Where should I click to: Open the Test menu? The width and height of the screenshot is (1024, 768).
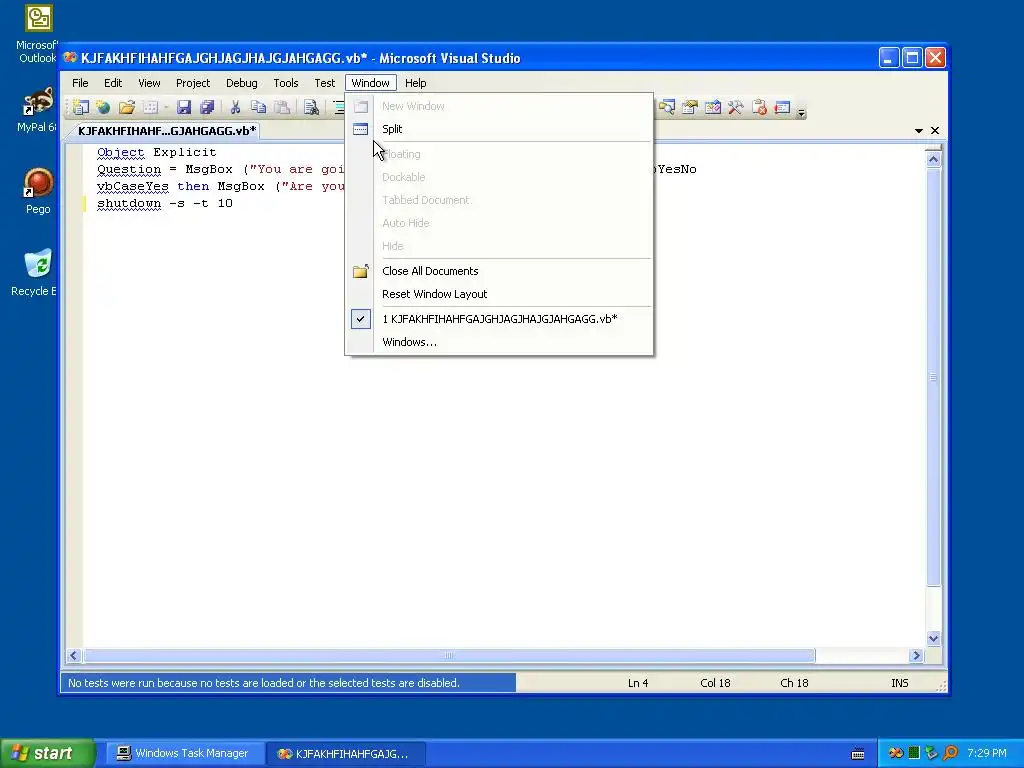tap(325, 83)
